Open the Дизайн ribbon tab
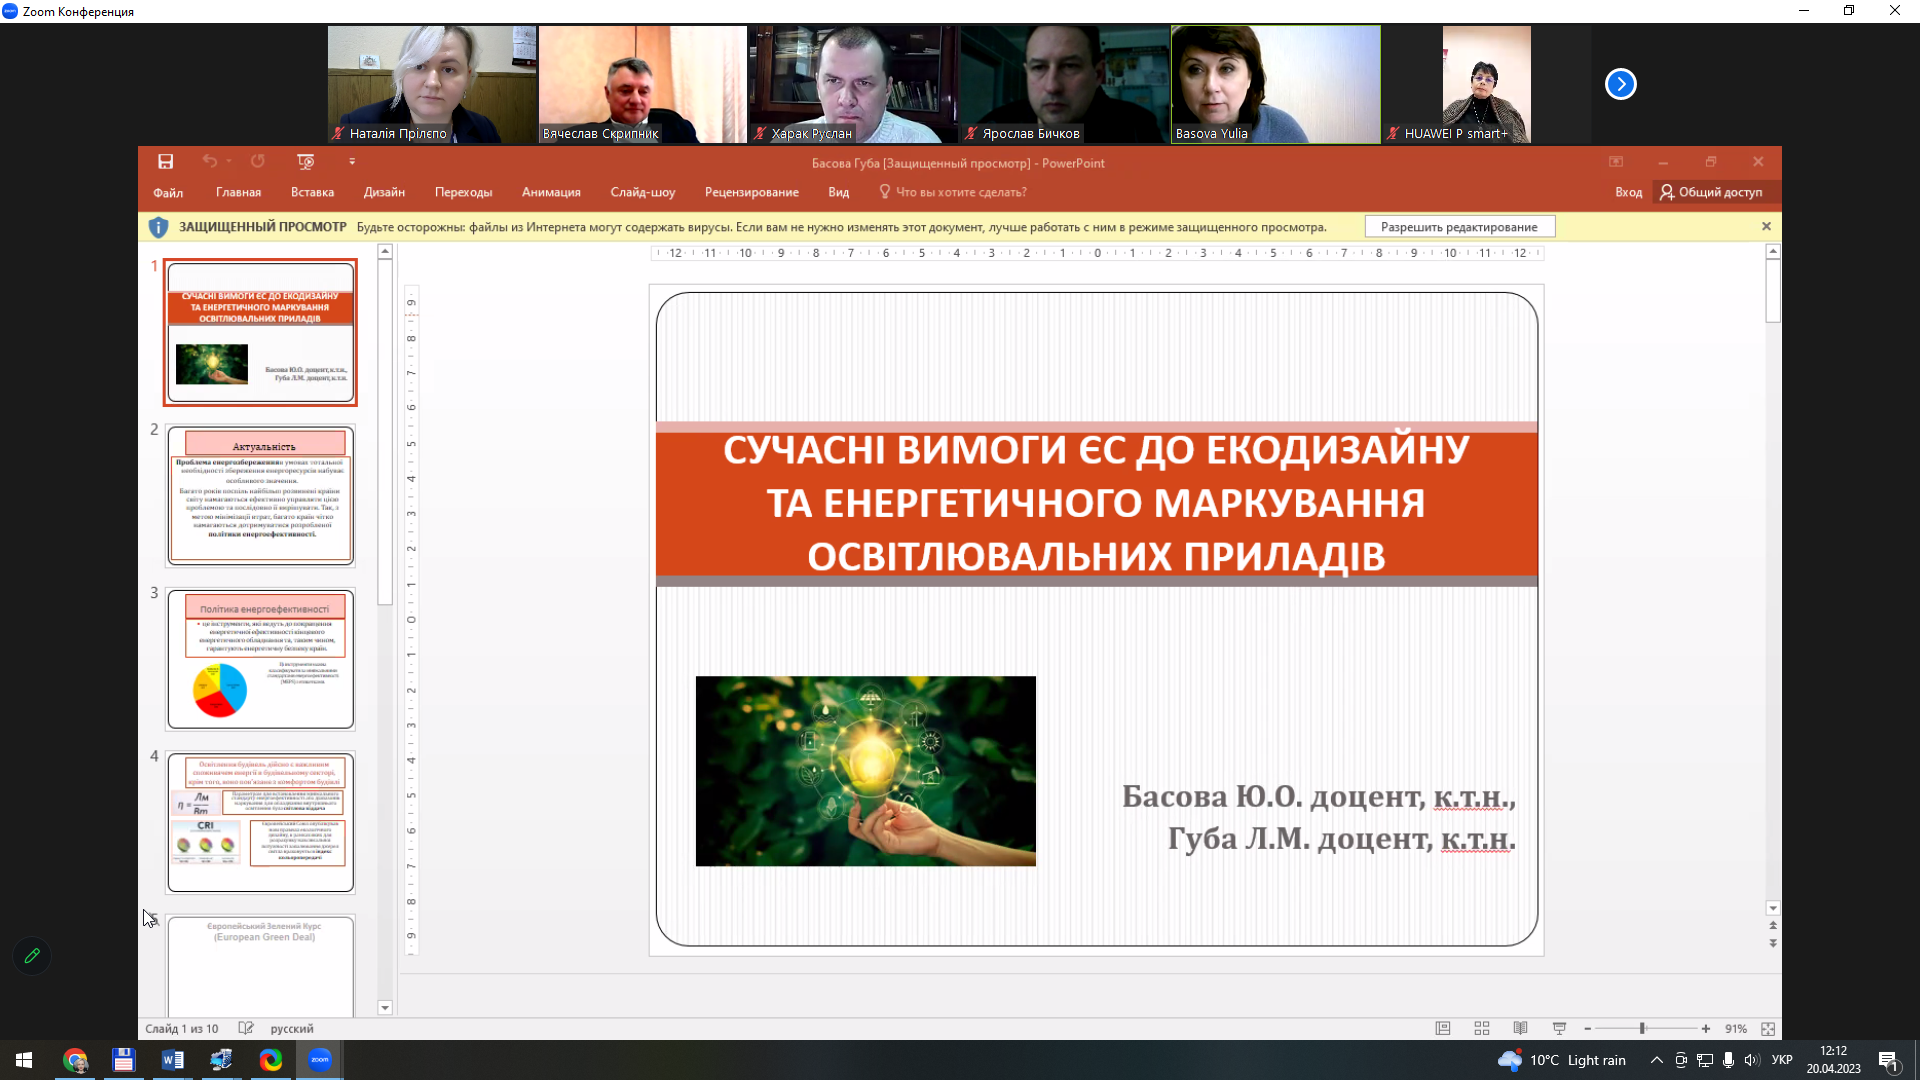1920x1080 pixels. [x=384, y=192]
